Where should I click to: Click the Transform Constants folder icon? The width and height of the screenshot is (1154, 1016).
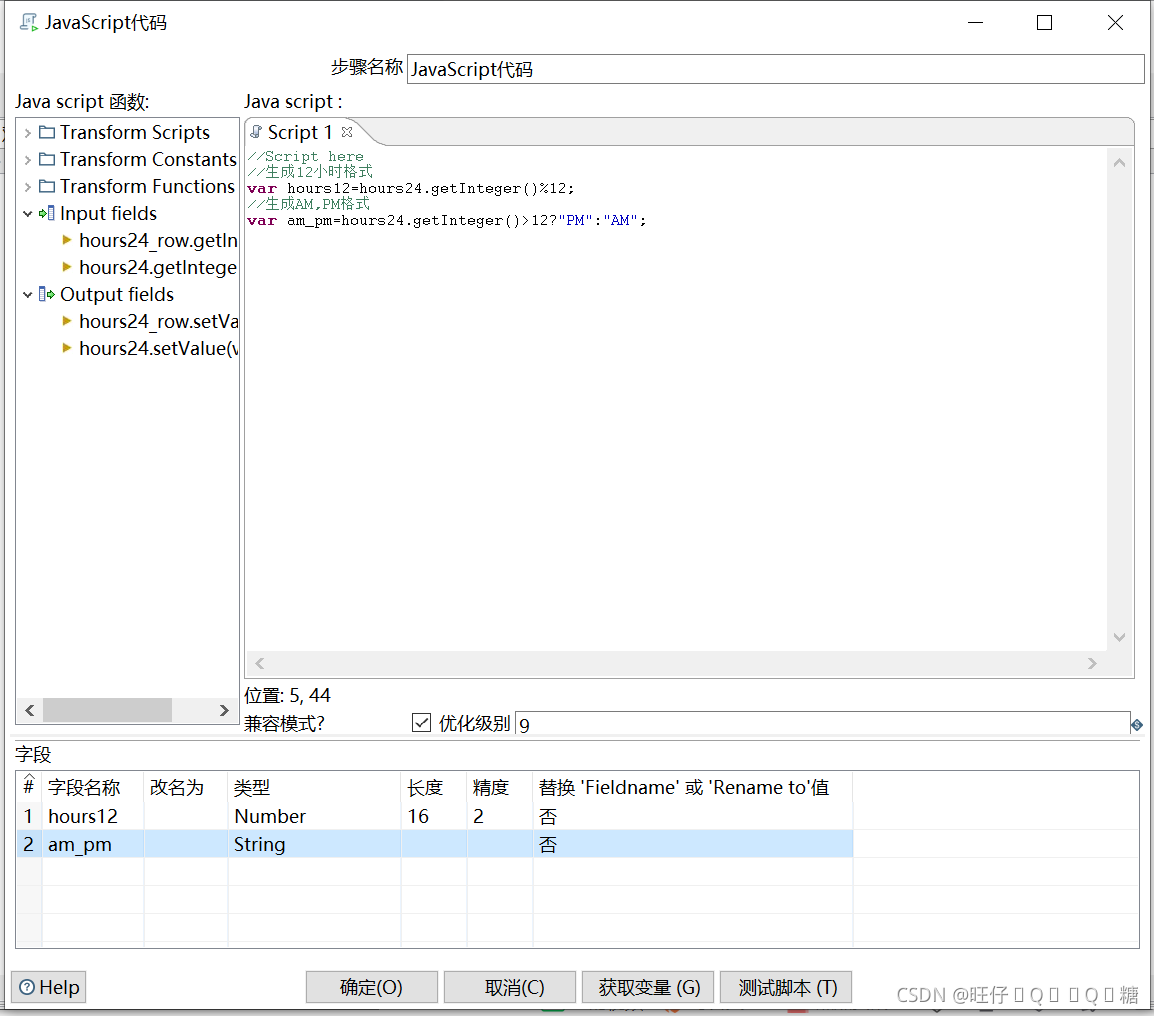[47, 160]
